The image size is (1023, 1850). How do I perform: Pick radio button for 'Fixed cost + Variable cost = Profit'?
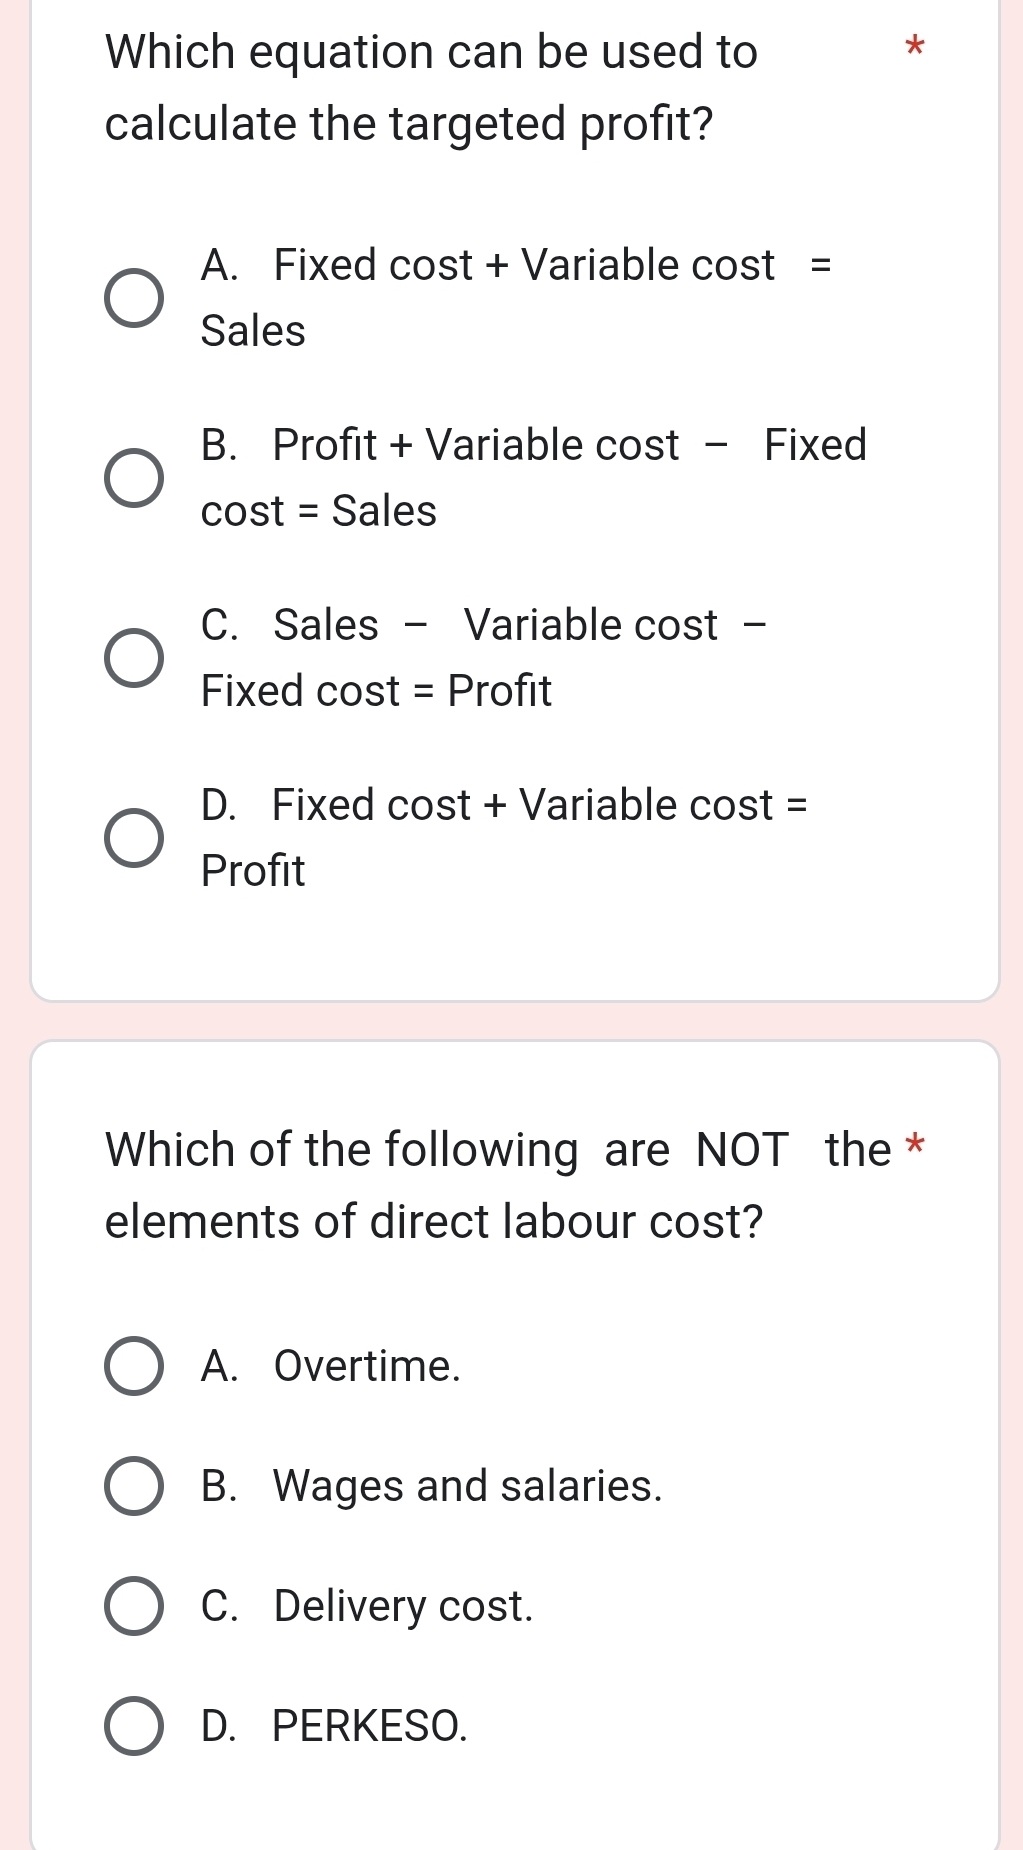pos(134,838)
